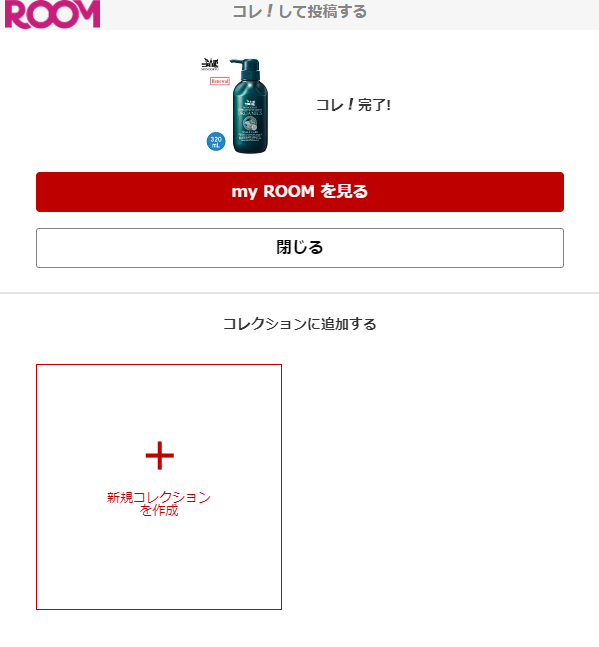Click the black brand logo above Renewal
599x647 pixels.
(x=210, y=65)
